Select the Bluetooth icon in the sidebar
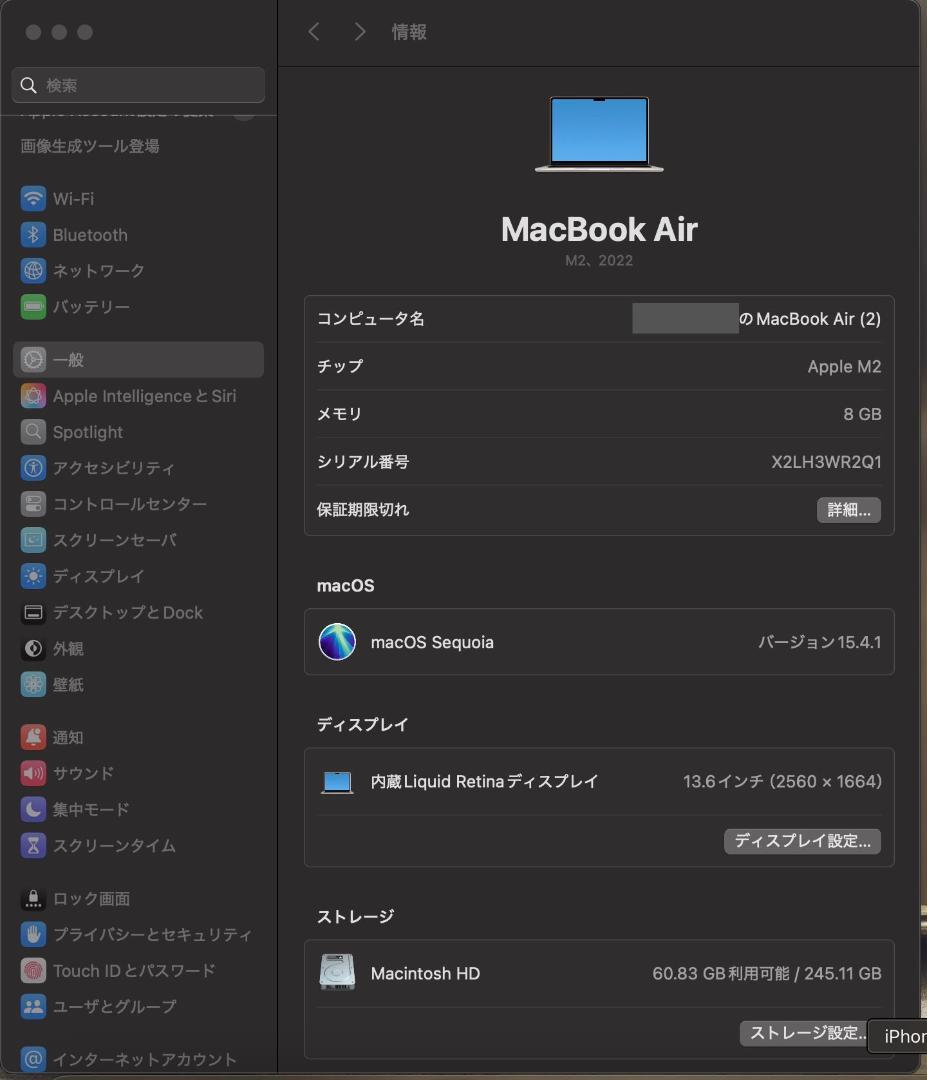The image size is (927, 1080). 33,235
